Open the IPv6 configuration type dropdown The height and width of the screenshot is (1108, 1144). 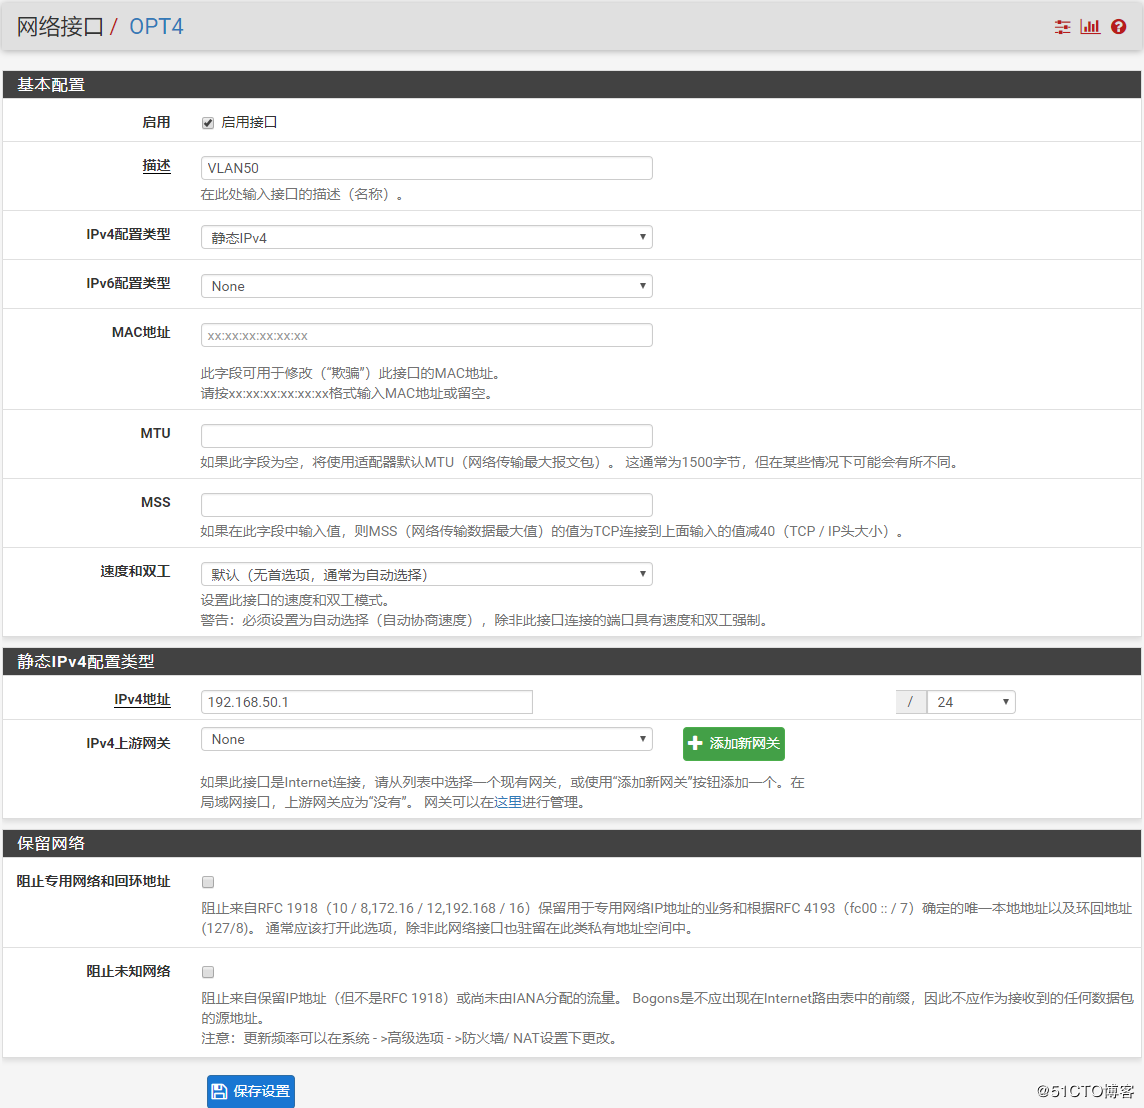tap(426, 286)
